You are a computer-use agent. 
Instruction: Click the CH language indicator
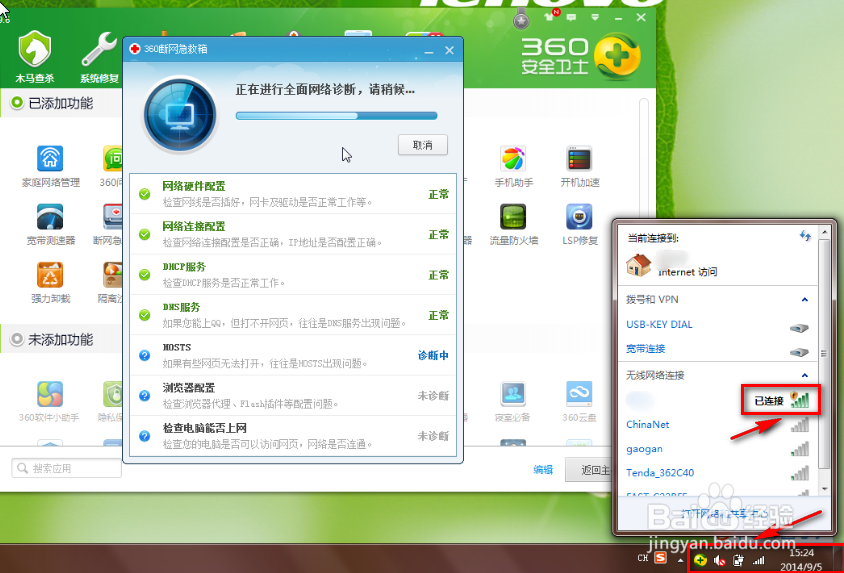pyautogui.click(x=643, y=558)
